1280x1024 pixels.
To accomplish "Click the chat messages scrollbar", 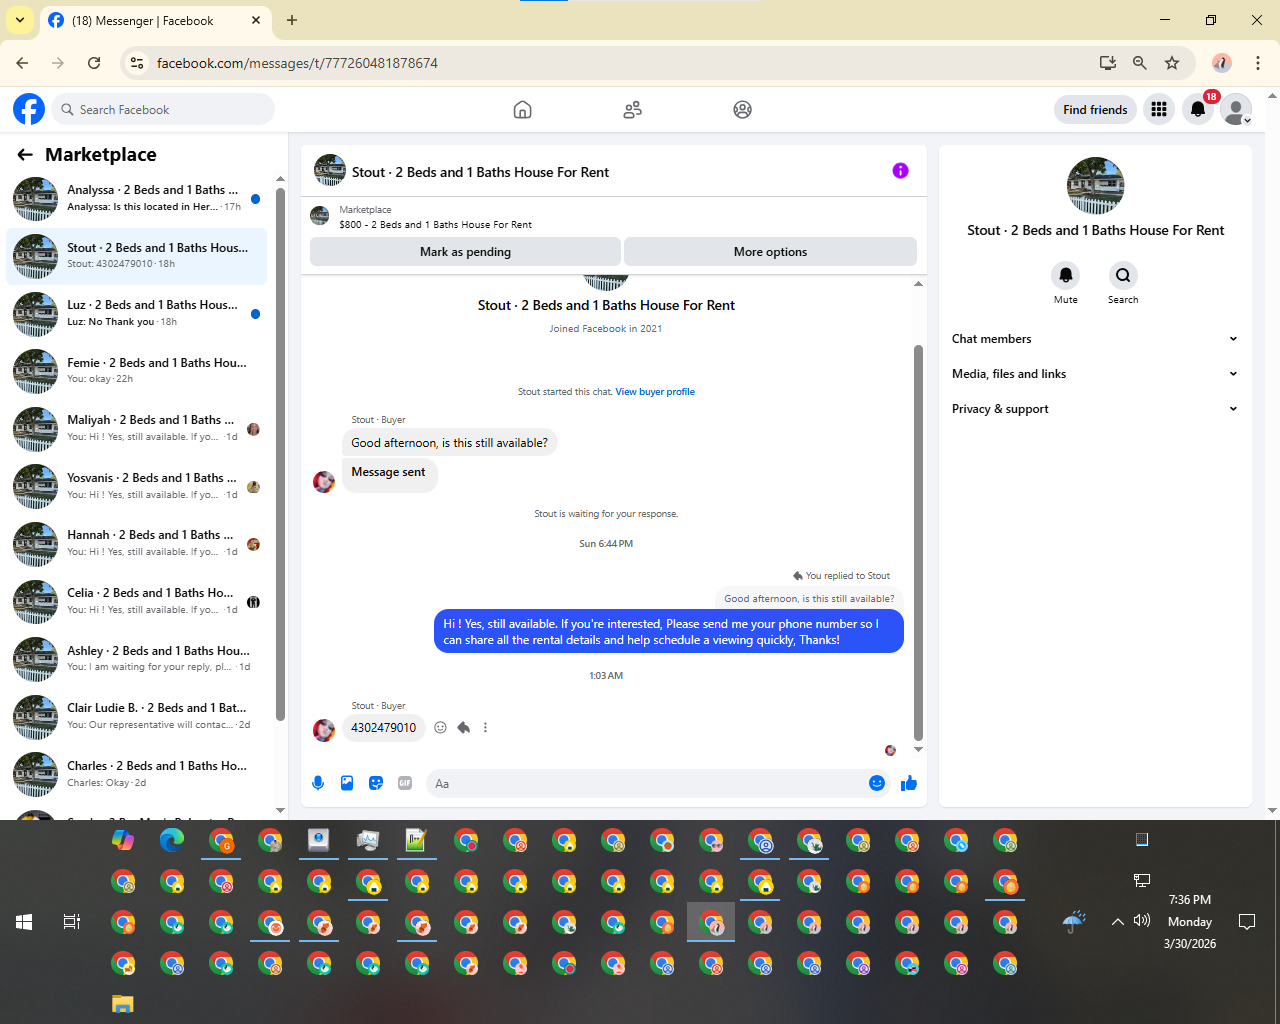I will tap(918, 543).
